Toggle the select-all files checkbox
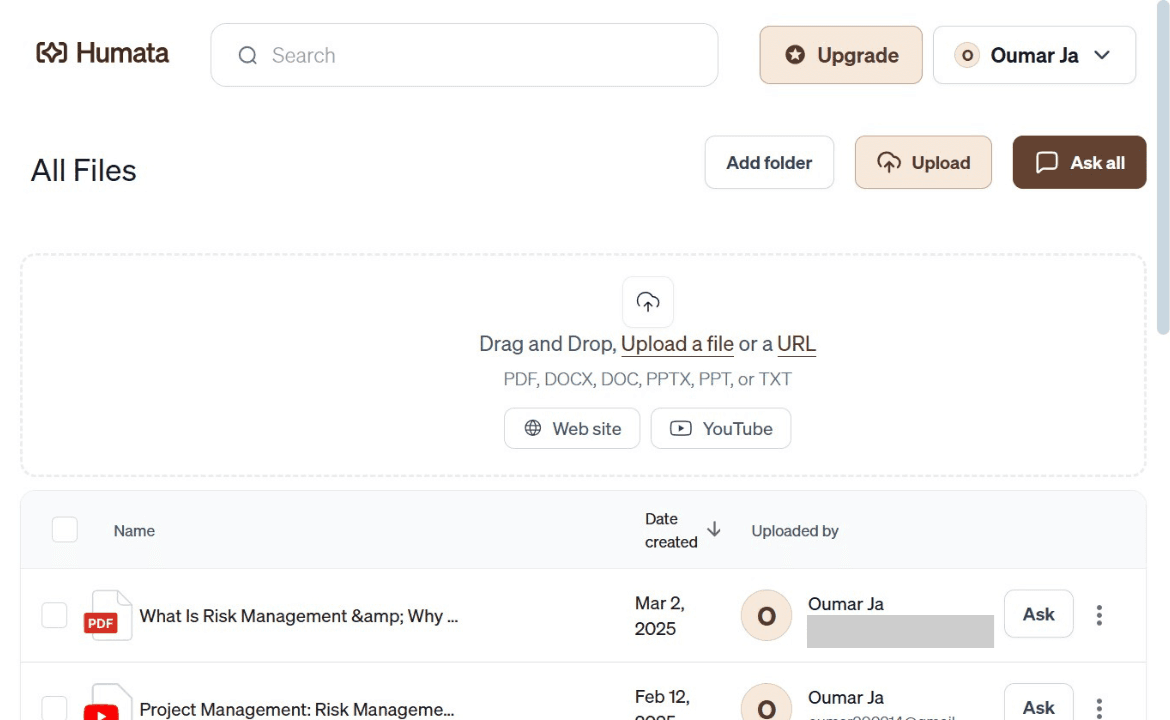This screenshot has height=720, width=1170. pyautogui.click(x=65, y=530)
